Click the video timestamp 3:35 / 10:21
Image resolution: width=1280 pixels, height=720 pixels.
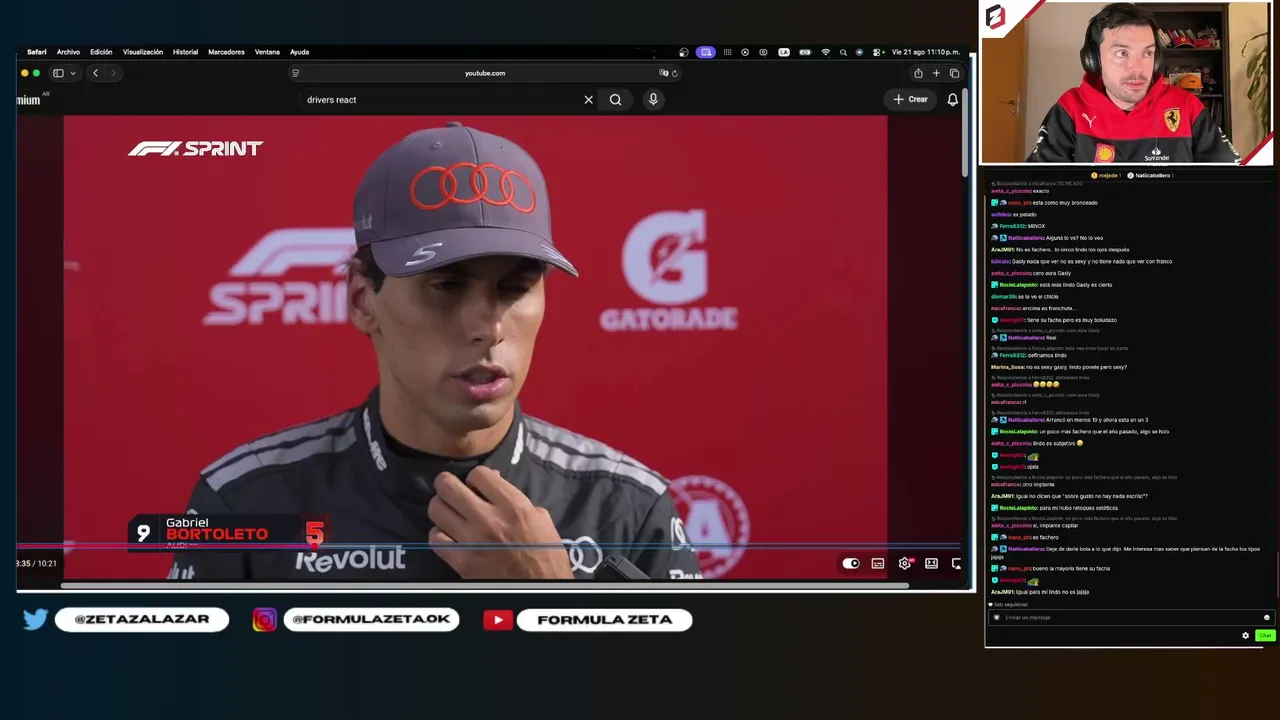coord(37,564)
